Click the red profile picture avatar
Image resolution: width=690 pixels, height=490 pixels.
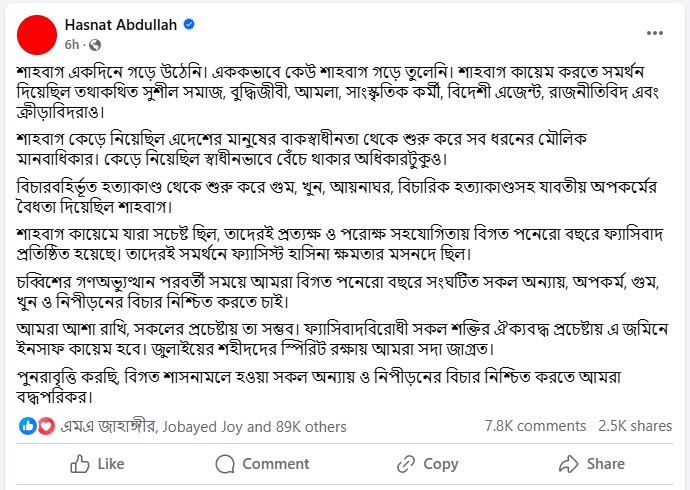(37, 35)
